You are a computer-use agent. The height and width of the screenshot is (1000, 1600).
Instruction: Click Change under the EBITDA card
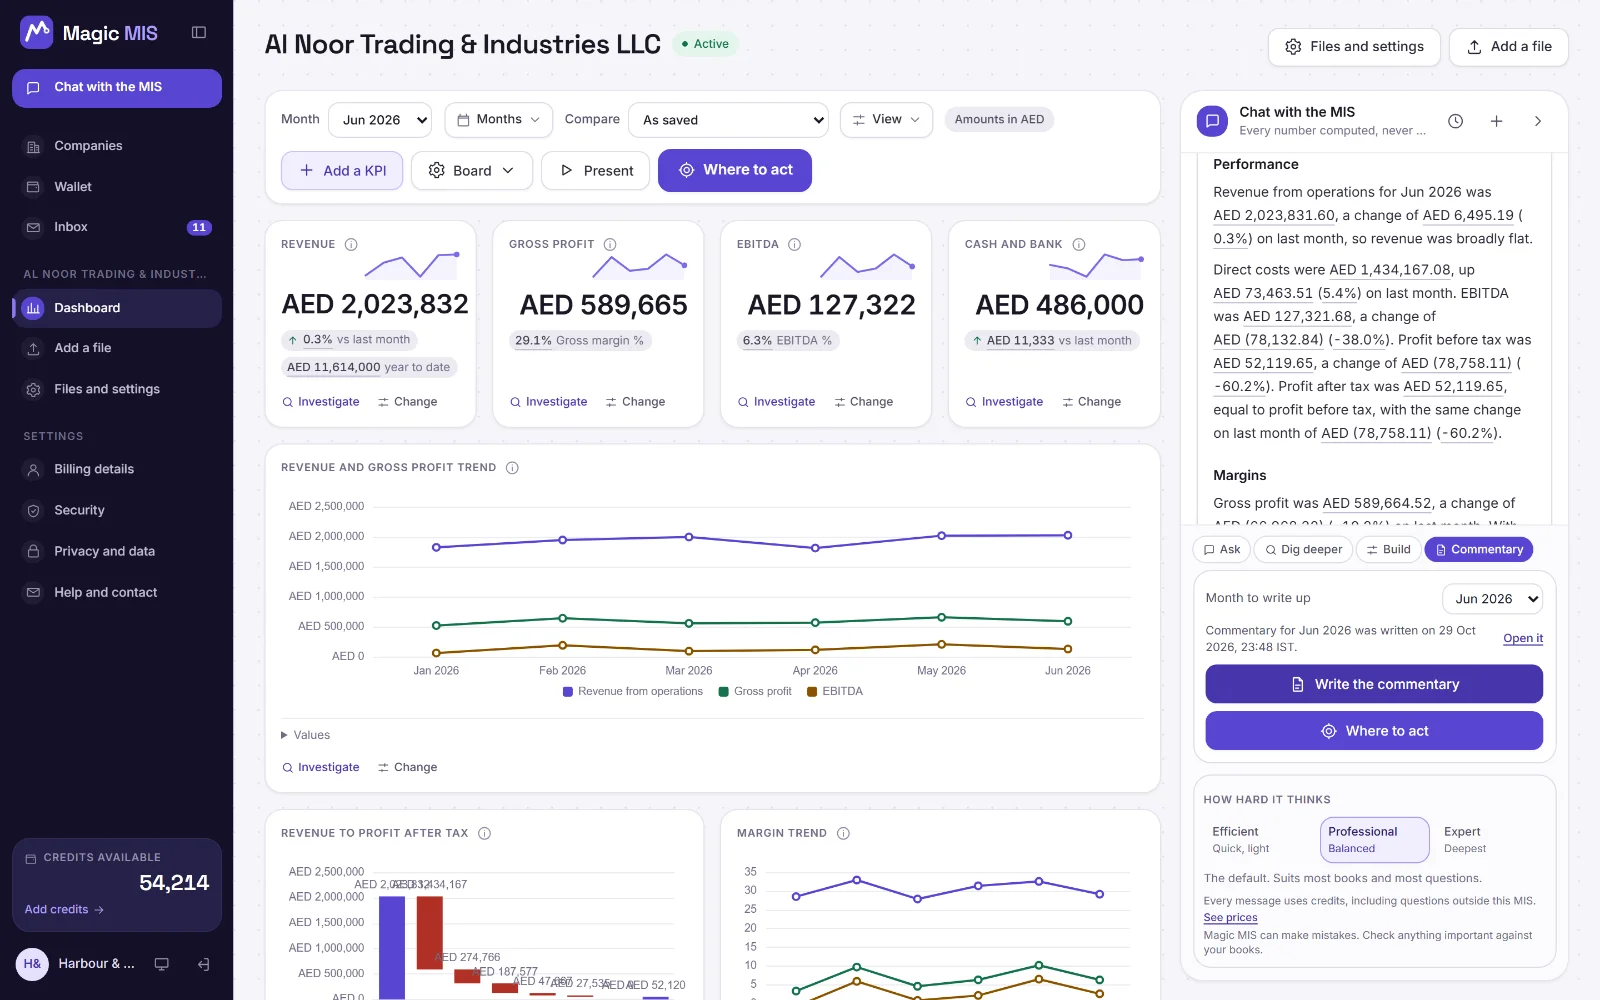[863, 402]
